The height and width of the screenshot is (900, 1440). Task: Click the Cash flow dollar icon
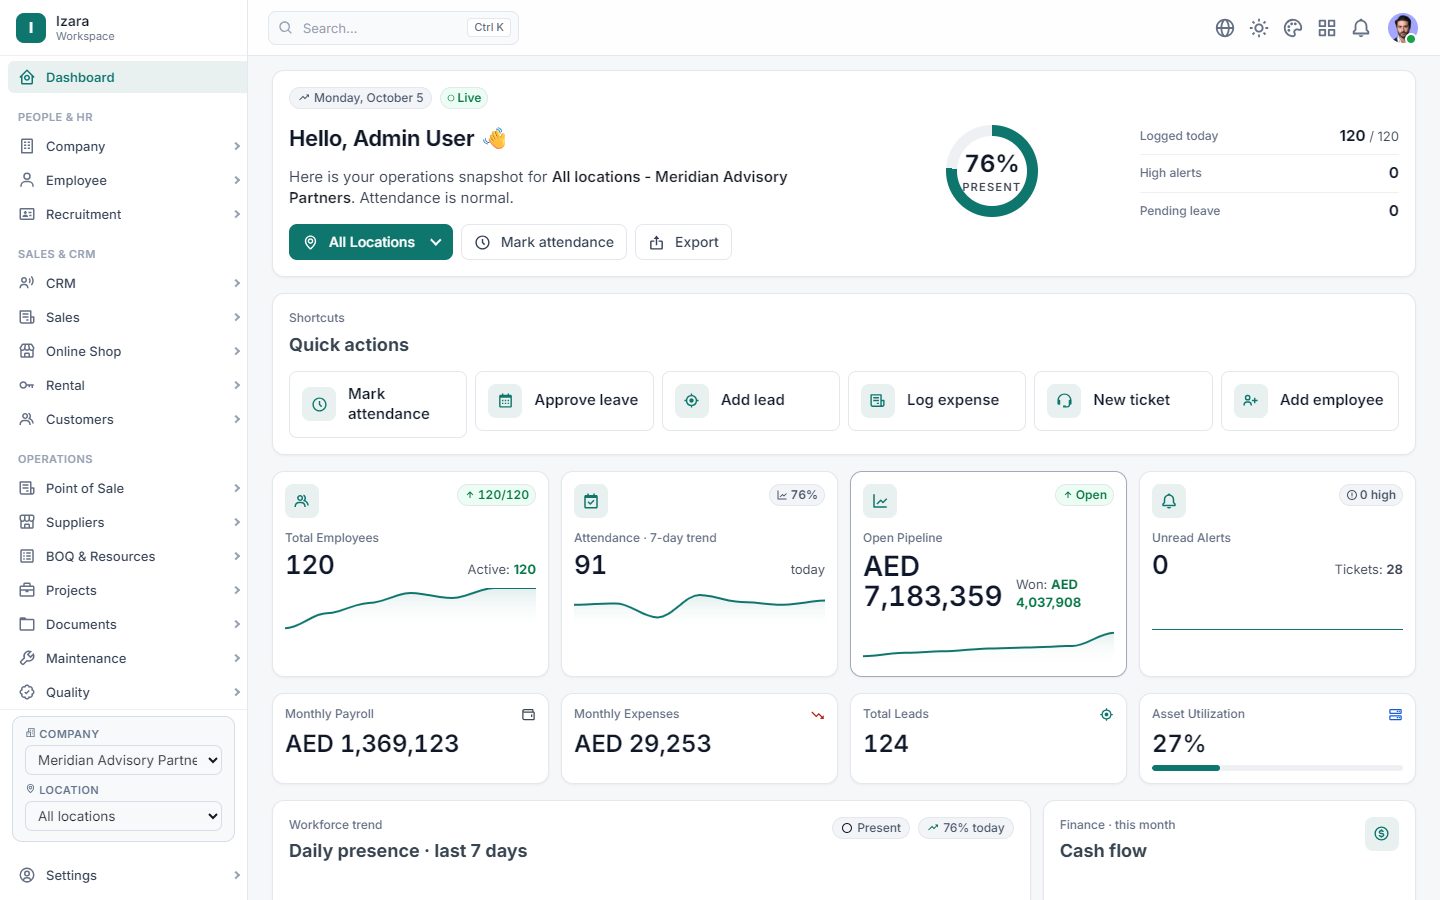(1382, 834)
